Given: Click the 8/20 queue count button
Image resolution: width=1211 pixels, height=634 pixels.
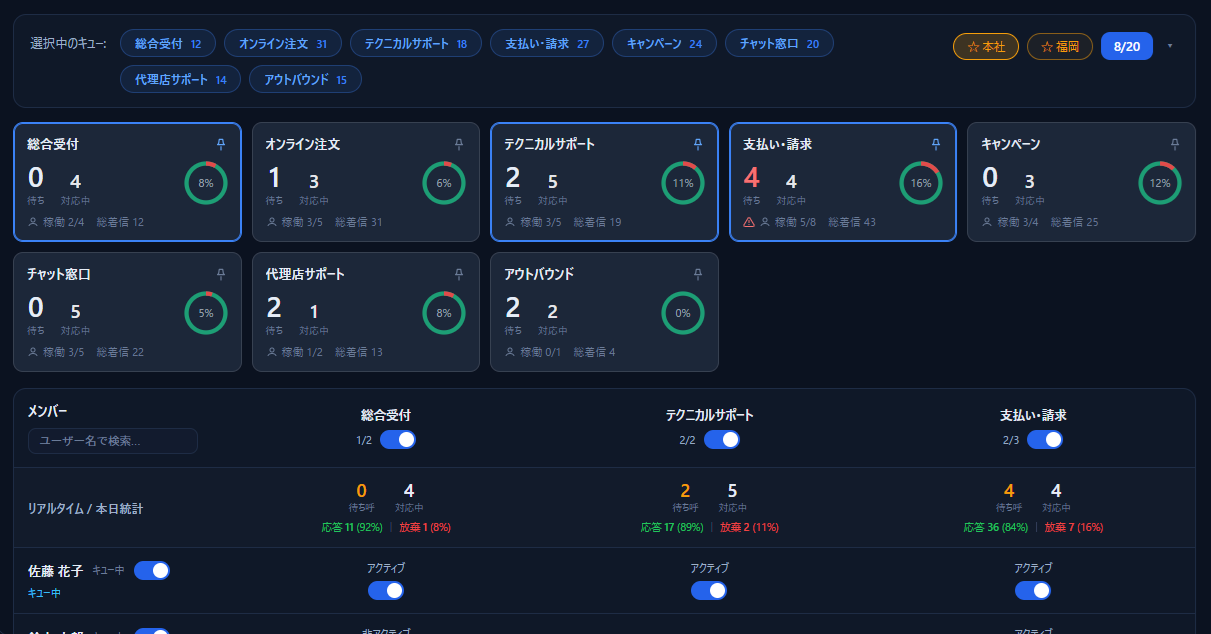Looking at the screenshot, I should click(x=1127, y=46).
